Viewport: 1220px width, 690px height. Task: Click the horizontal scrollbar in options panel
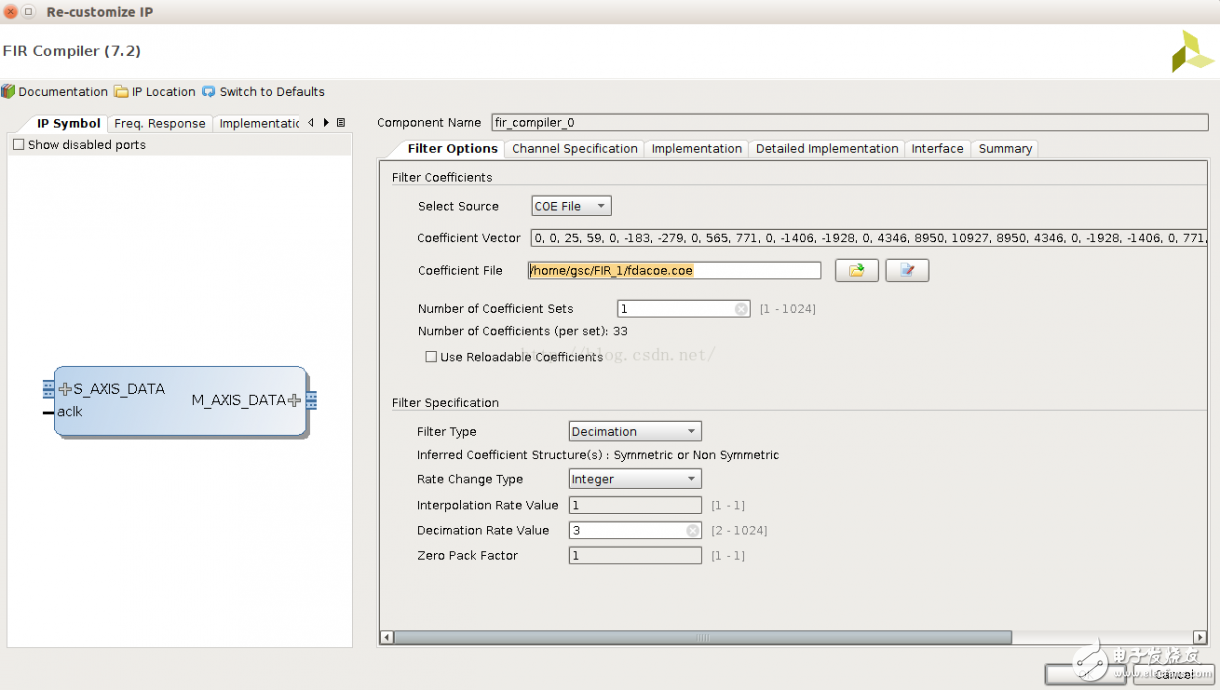(x=703, y=637)
